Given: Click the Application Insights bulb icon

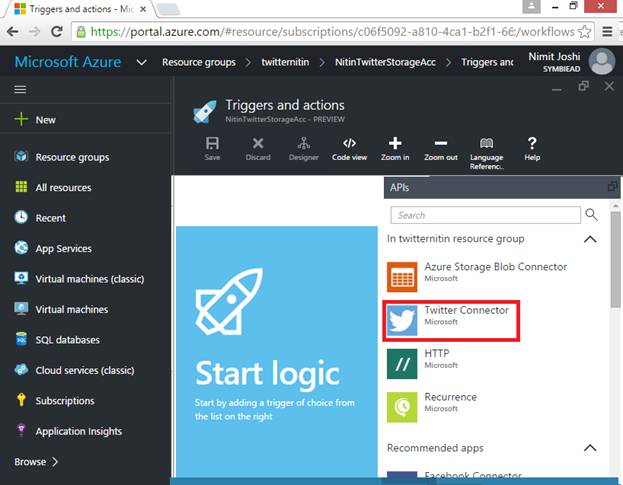Looking at the screenshot, I should pyautogui.click(x=21, y=430).
